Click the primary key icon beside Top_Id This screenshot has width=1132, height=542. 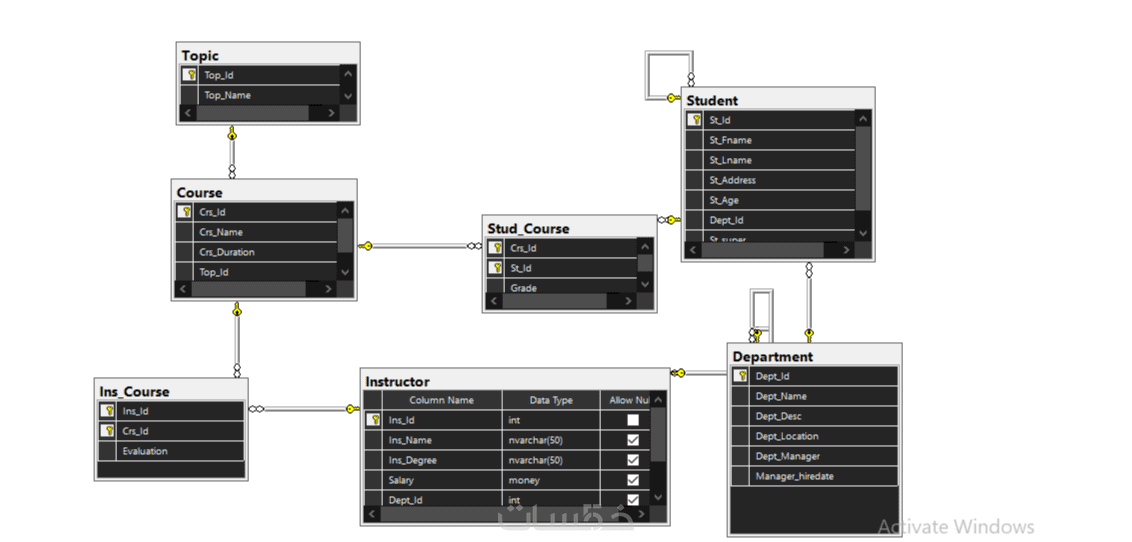pyautogui.click(x=190, y=74)
